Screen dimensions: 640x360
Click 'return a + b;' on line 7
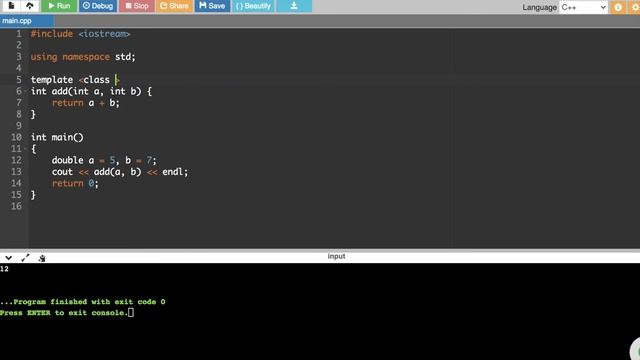point(86,103)
